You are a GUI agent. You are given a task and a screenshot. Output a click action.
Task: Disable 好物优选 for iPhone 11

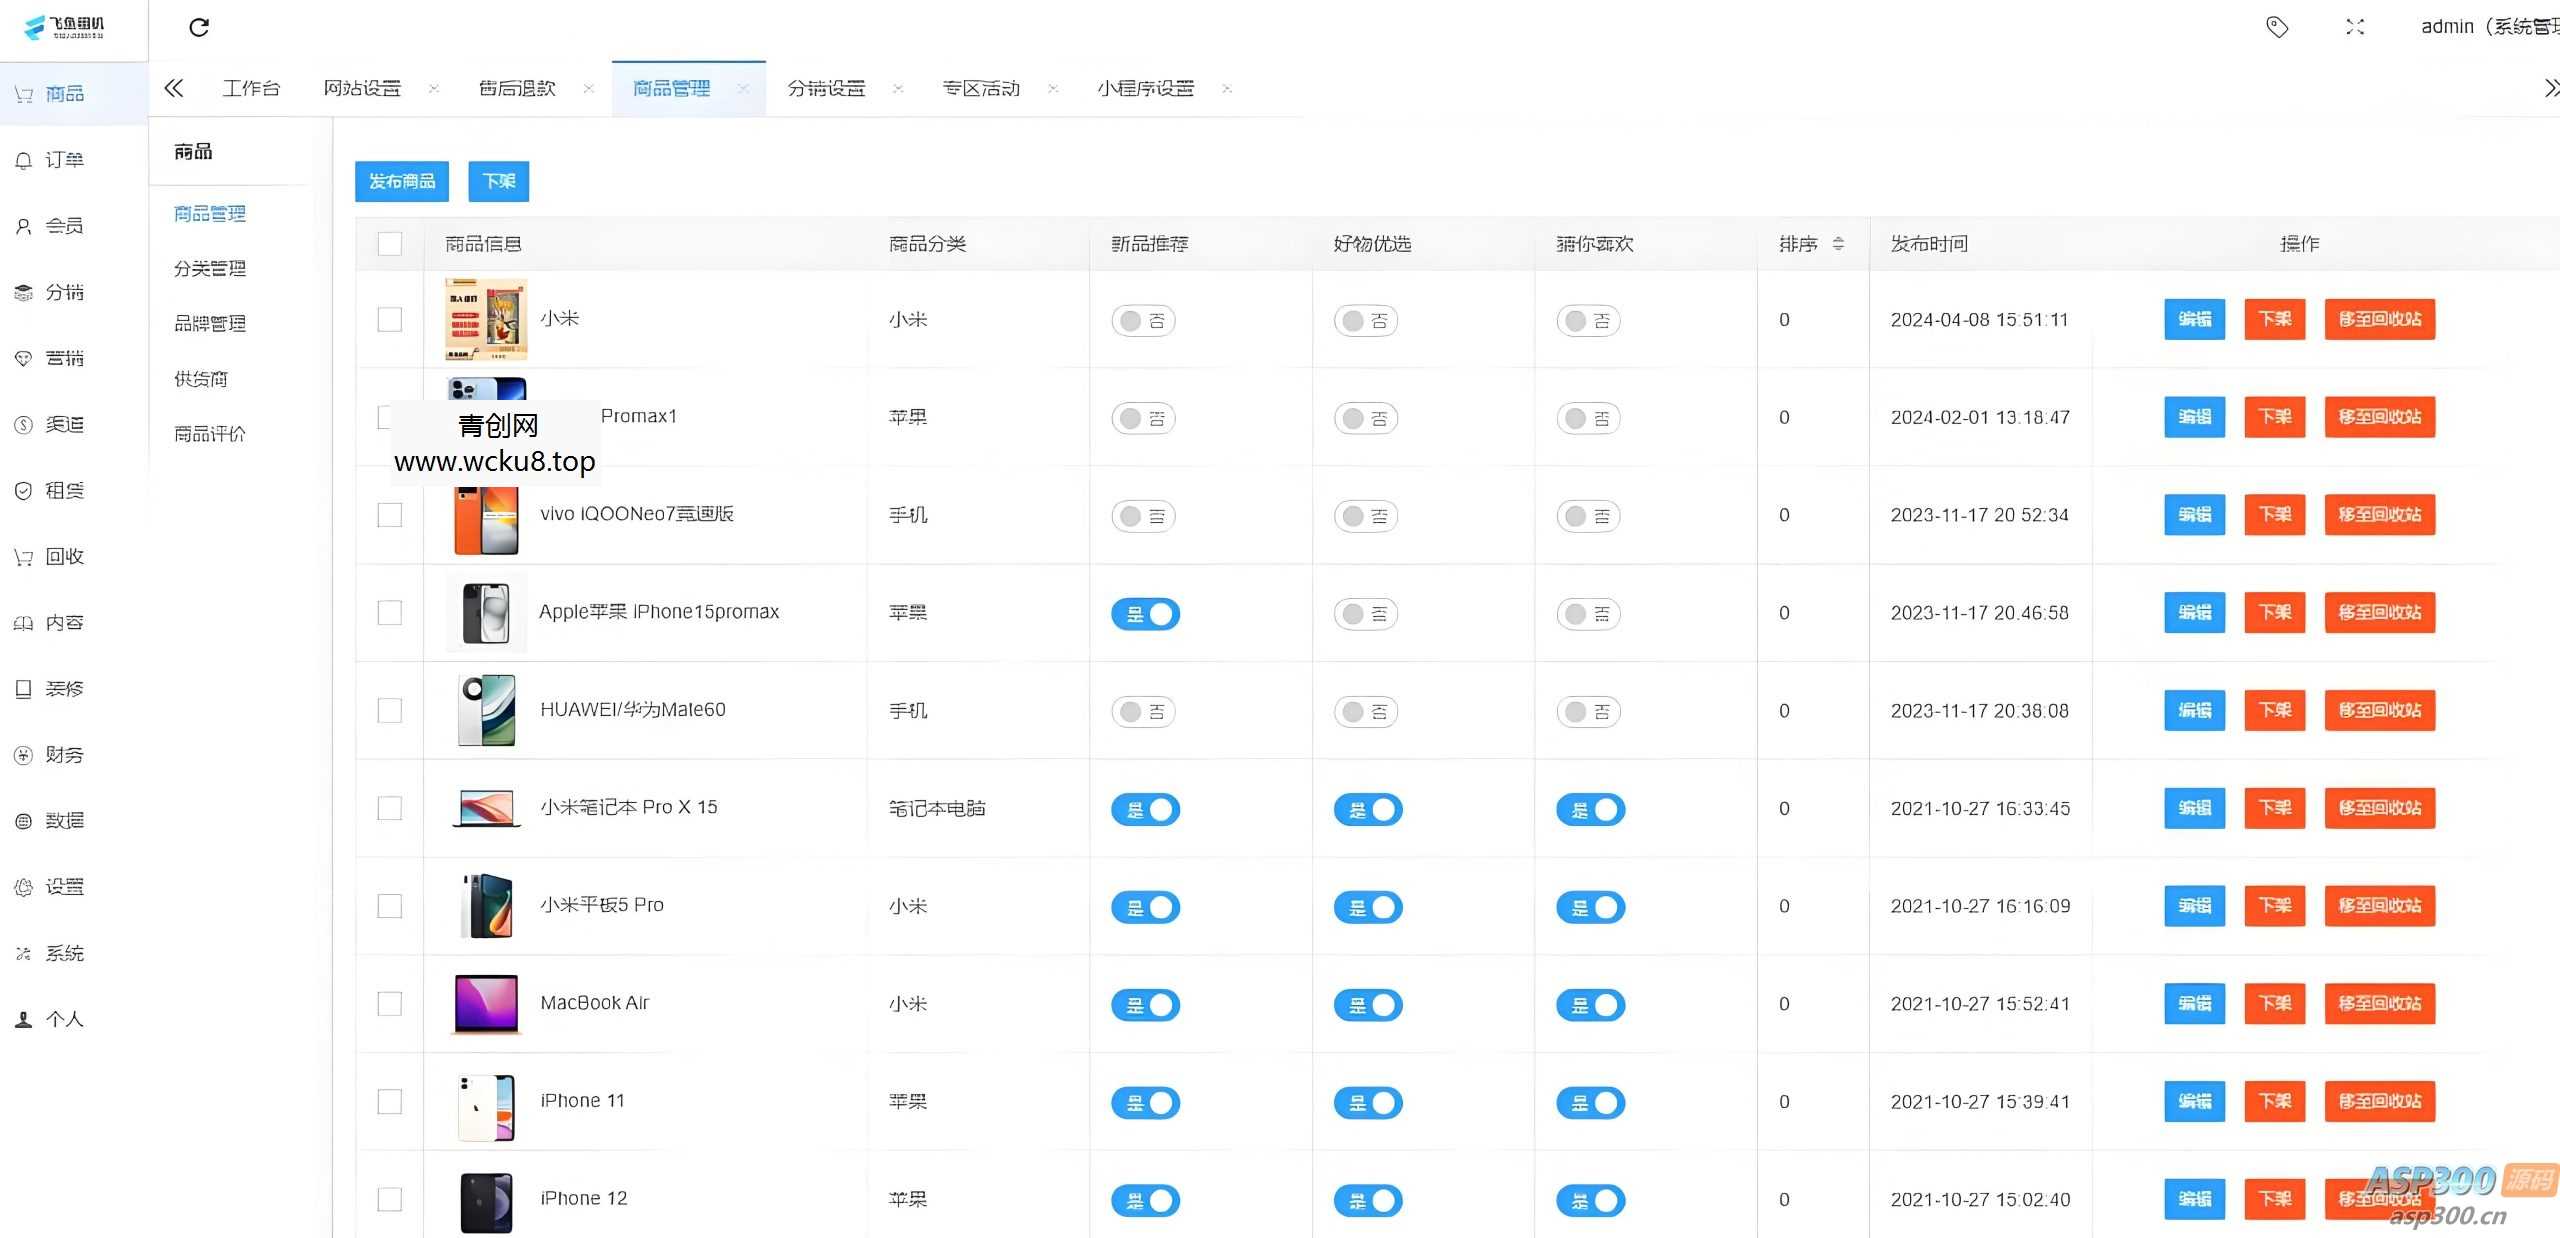pos(1367,1102)
